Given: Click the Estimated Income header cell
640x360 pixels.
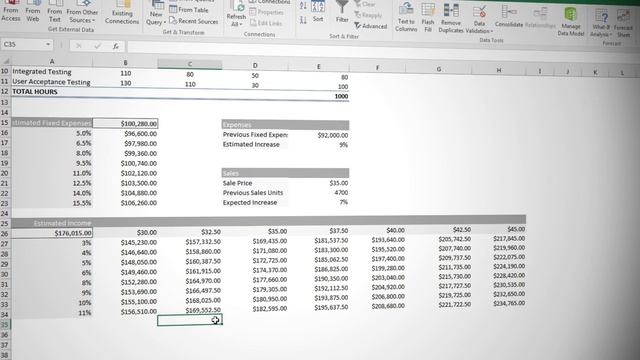Looking at the screenshot, I should [52, 223].
